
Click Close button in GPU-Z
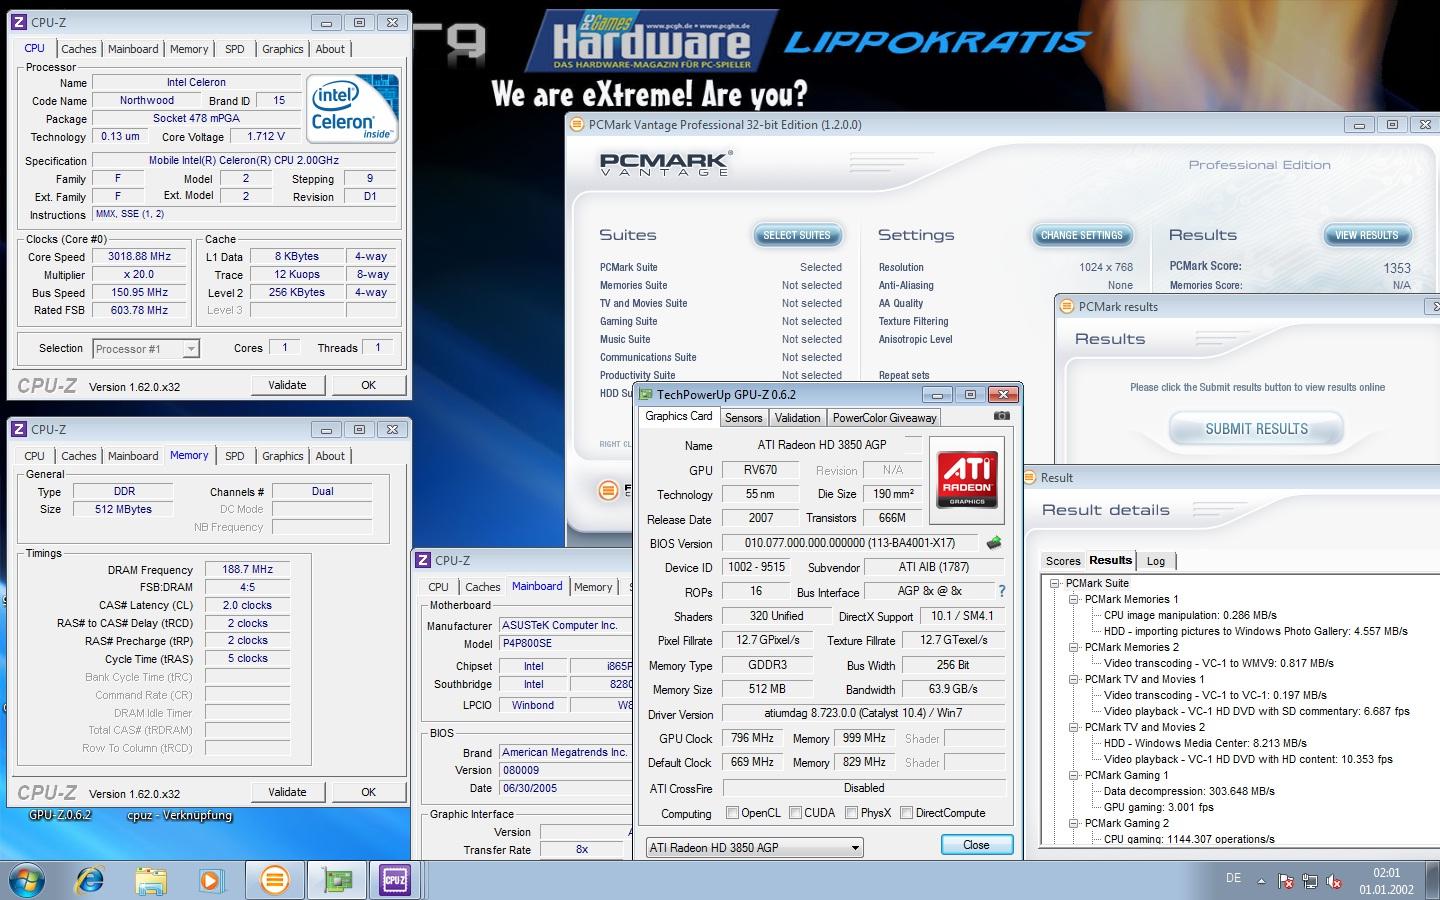[x=977, y=845]
